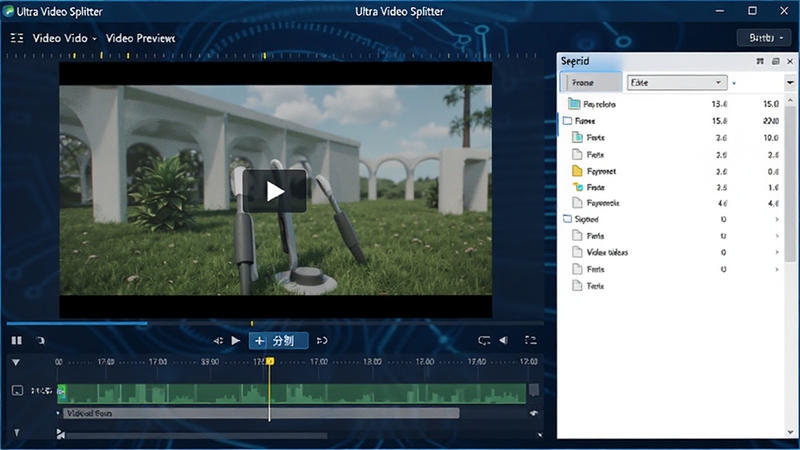
Task: Select the Fayronole list item
Action: tap(673, 203)
